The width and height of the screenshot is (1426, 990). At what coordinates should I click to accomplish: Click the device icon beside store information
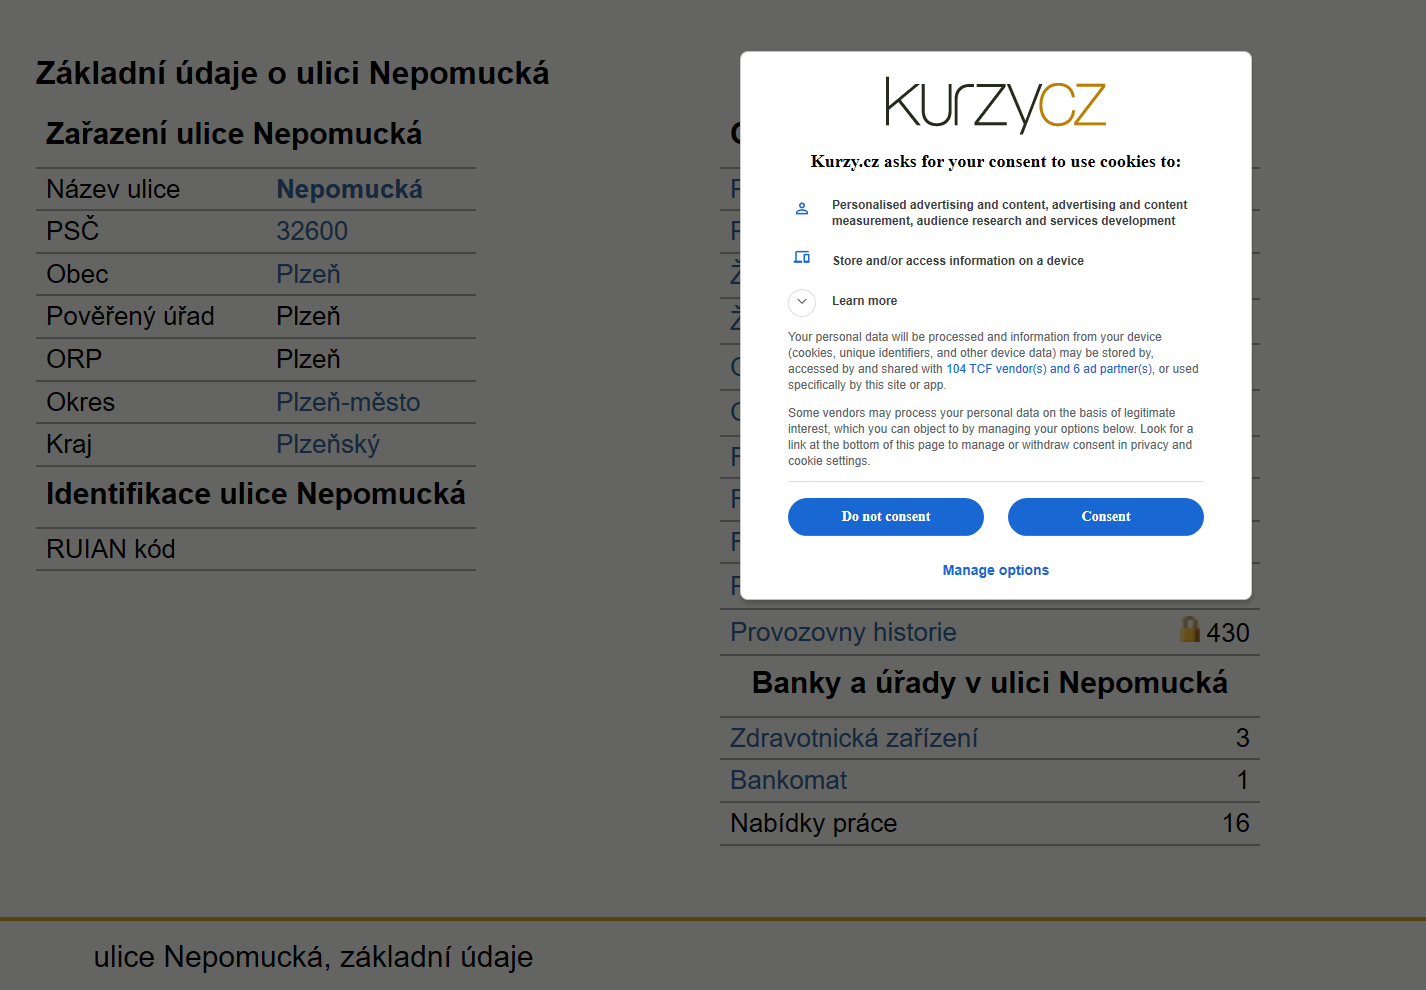coord(801,257)
